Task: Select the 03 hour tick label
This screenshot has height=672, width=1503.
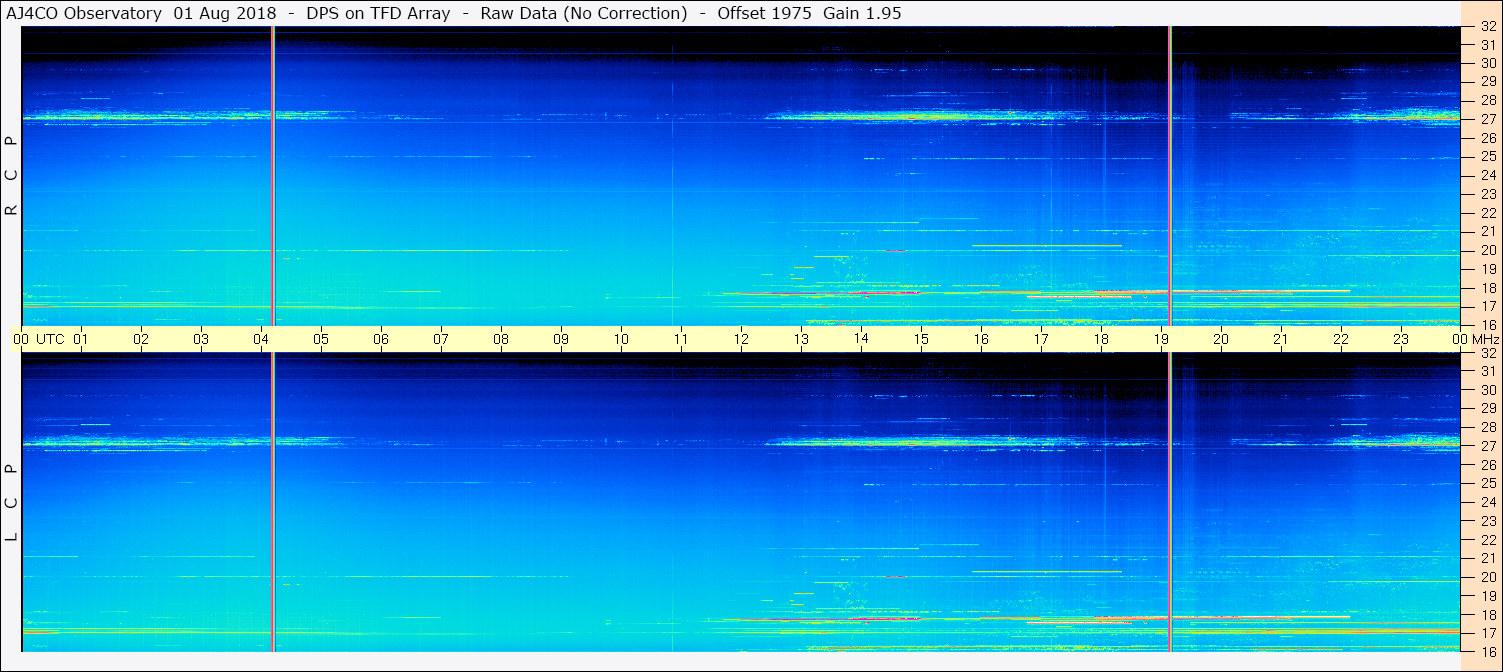Action: (201, 339)
